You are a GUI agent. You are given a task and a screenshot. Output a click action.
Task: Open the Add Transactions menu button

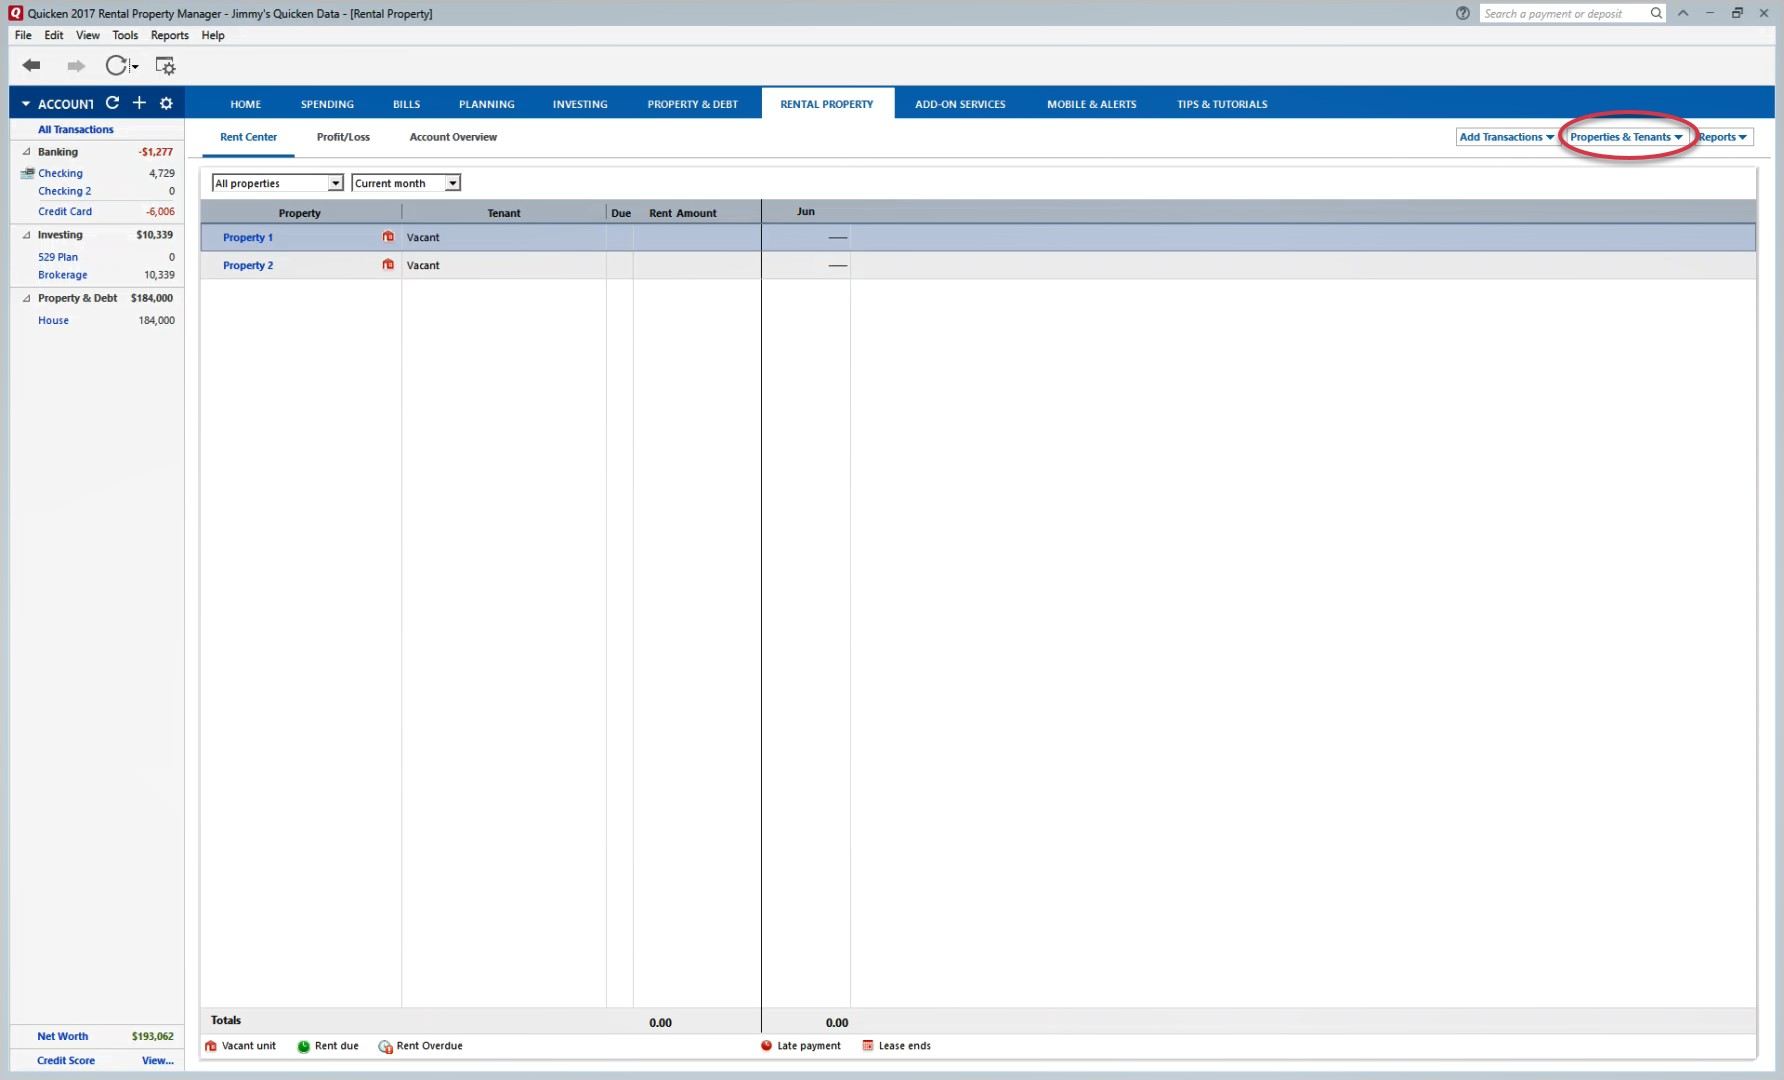(x=1506, y=137)
